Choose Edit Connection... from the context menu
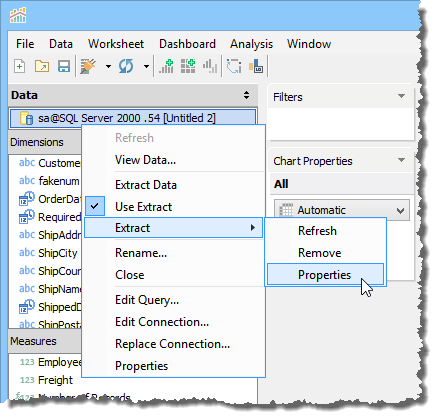Image resolution: width=438 pixels, height=419 pixels. 162,322
